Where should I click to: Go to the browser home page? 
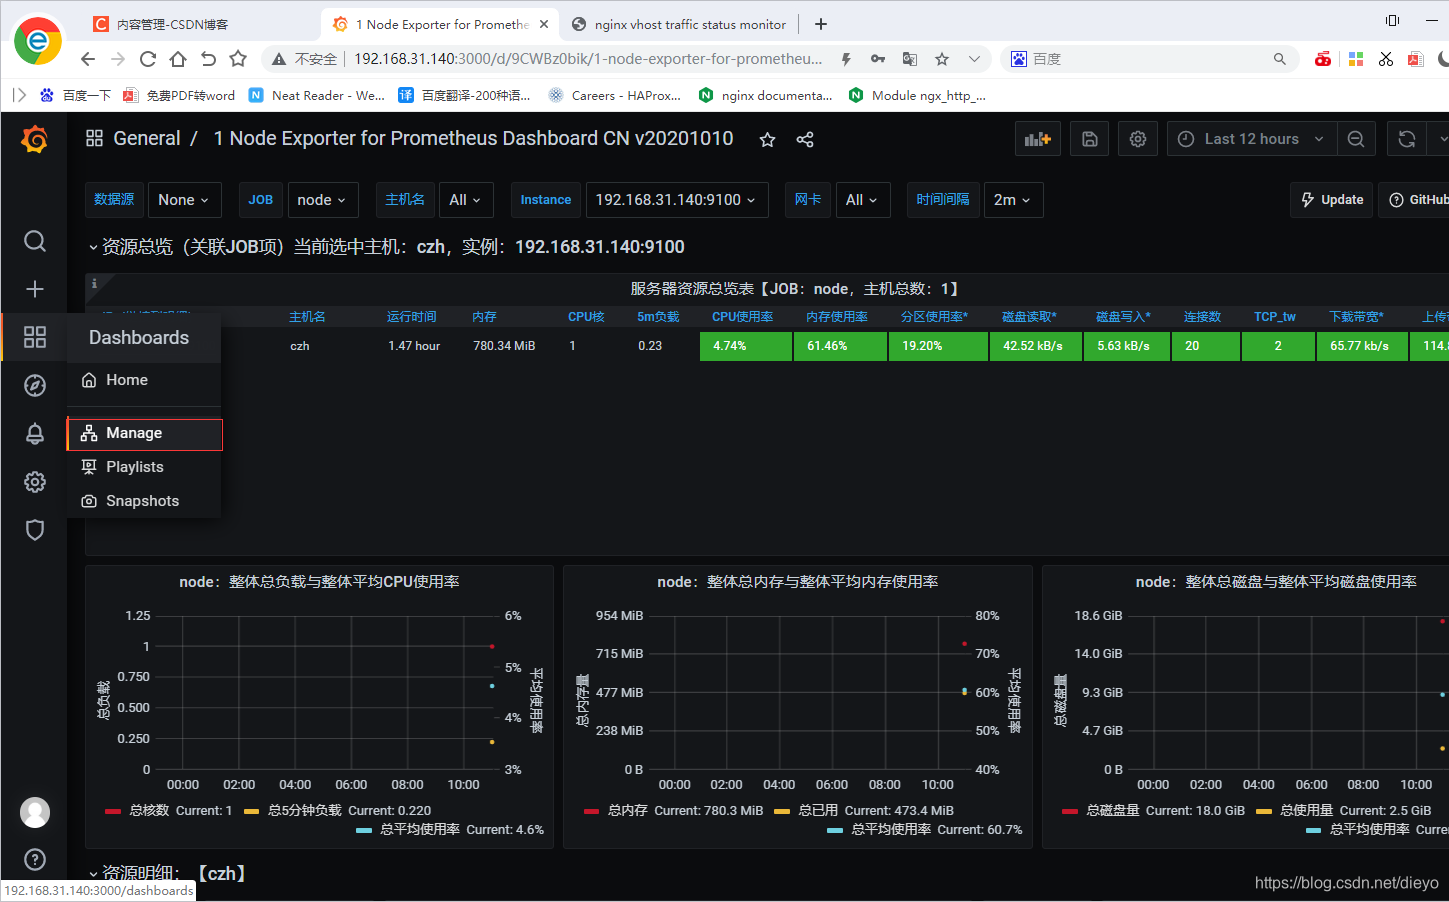point(178,59)
